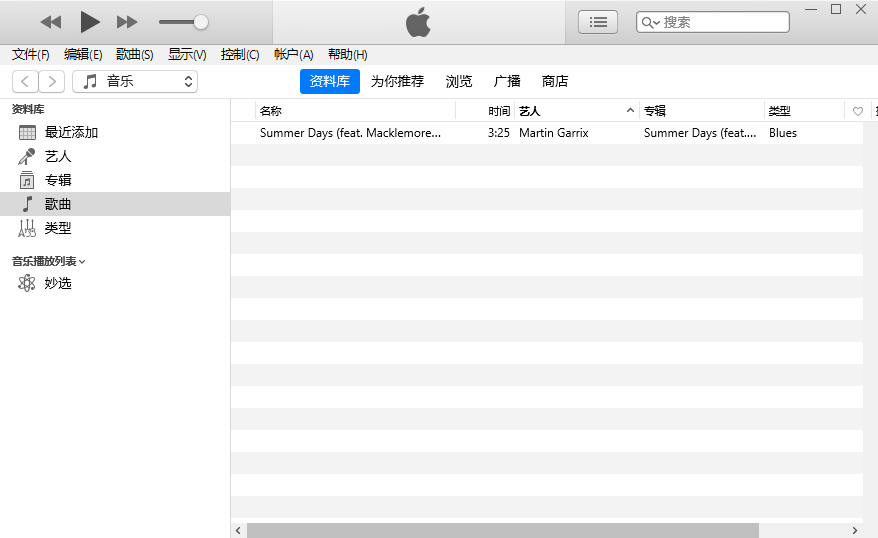Image resolution: width=878 pixels, height=538 pixels.
Task: Skip forward with the fast-forward button
Action: point(127,22)
